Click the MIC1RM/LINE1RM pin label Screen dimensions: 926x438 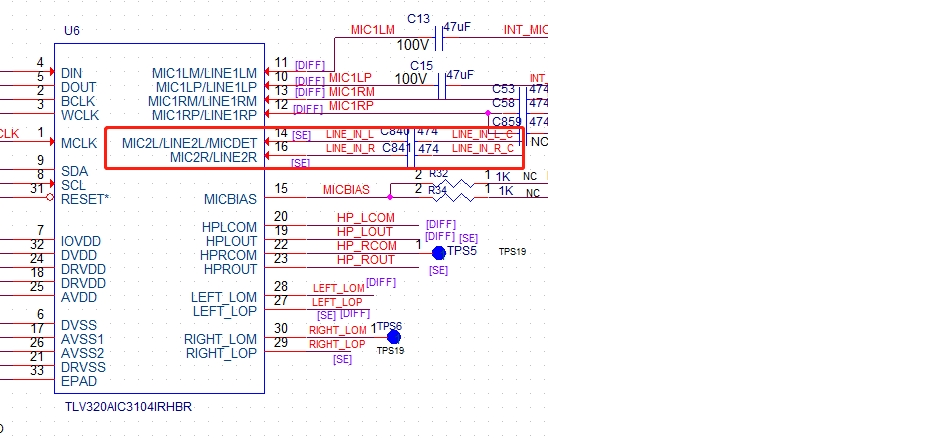coord(203,102)
